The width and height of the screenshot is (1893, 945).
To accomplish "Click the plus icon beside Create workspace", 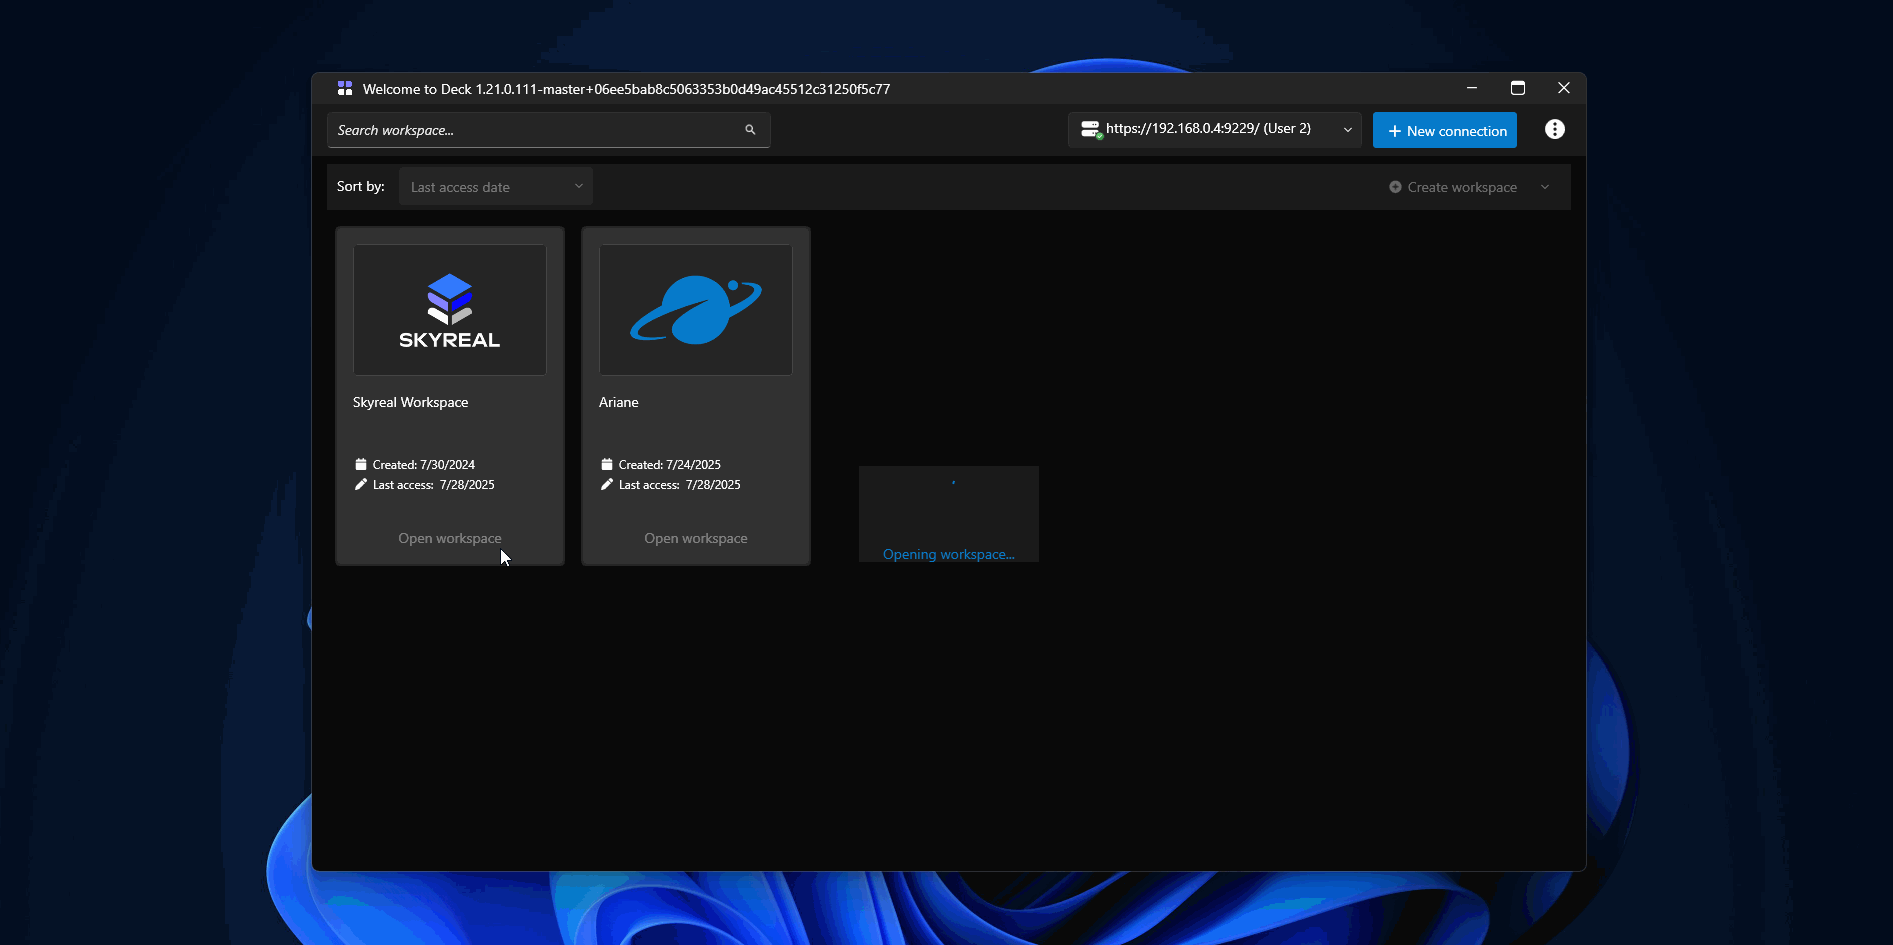I will [x=1393, y=186].
